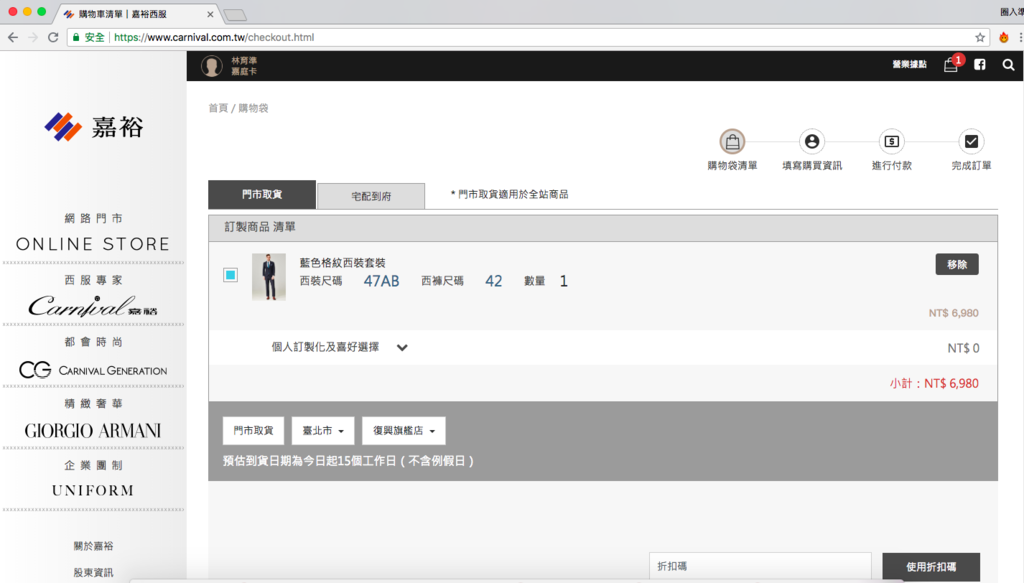
Task: Click the suit product thumbnail
Action: pyautogui.click(x=269, y=277)
